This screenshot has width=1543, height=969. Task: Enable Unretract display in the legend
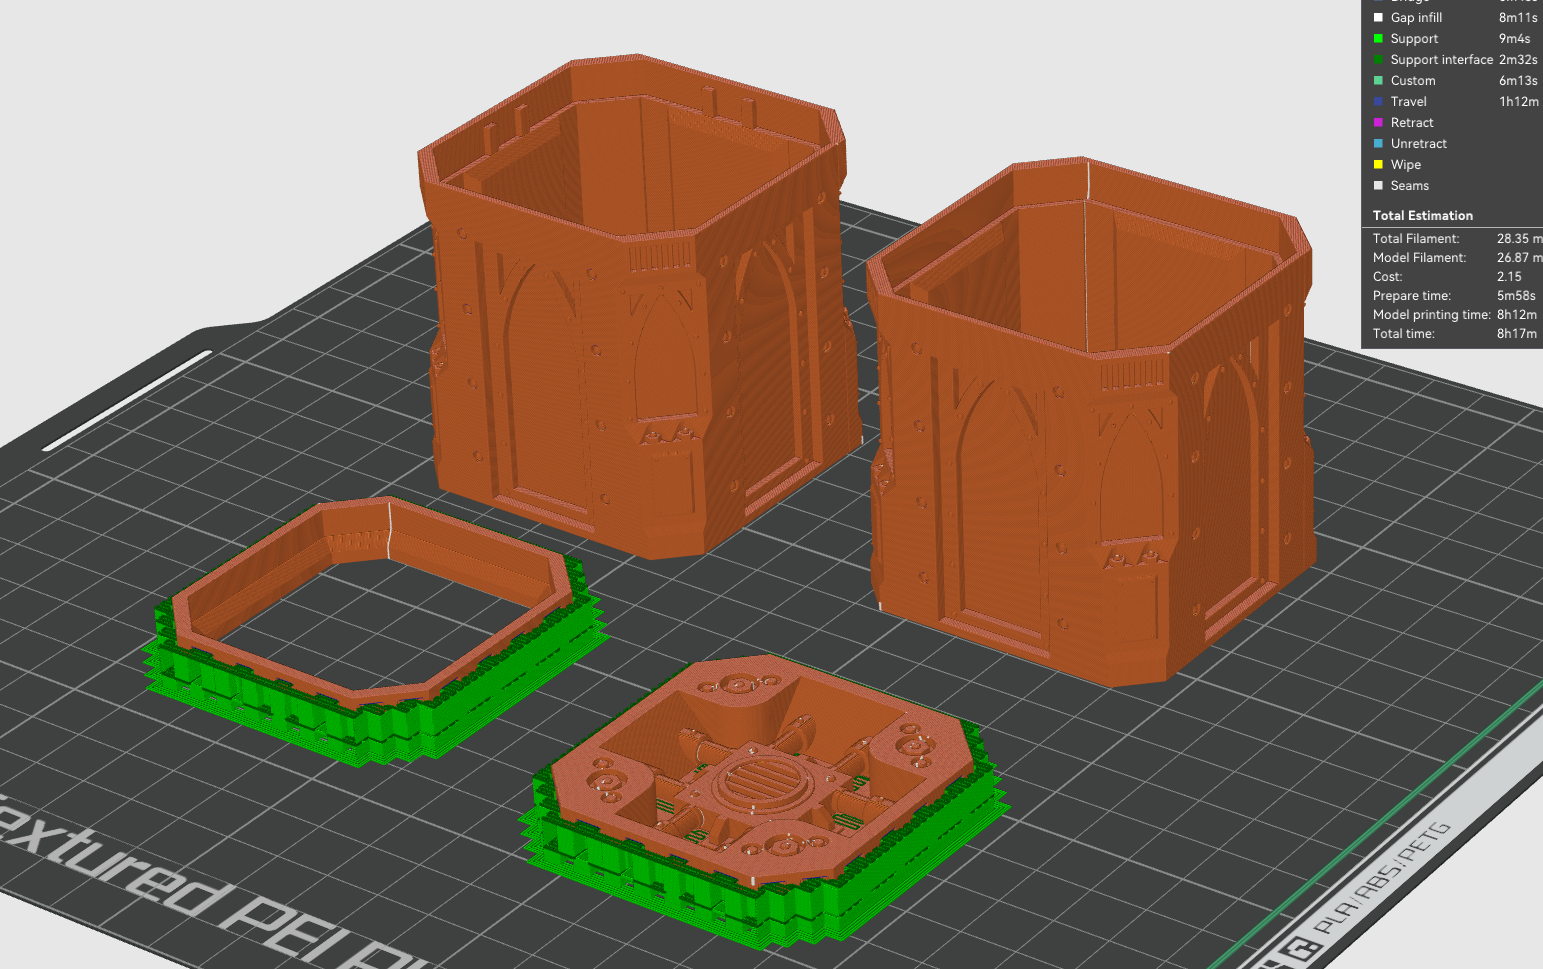click(x=1418, y=144)
